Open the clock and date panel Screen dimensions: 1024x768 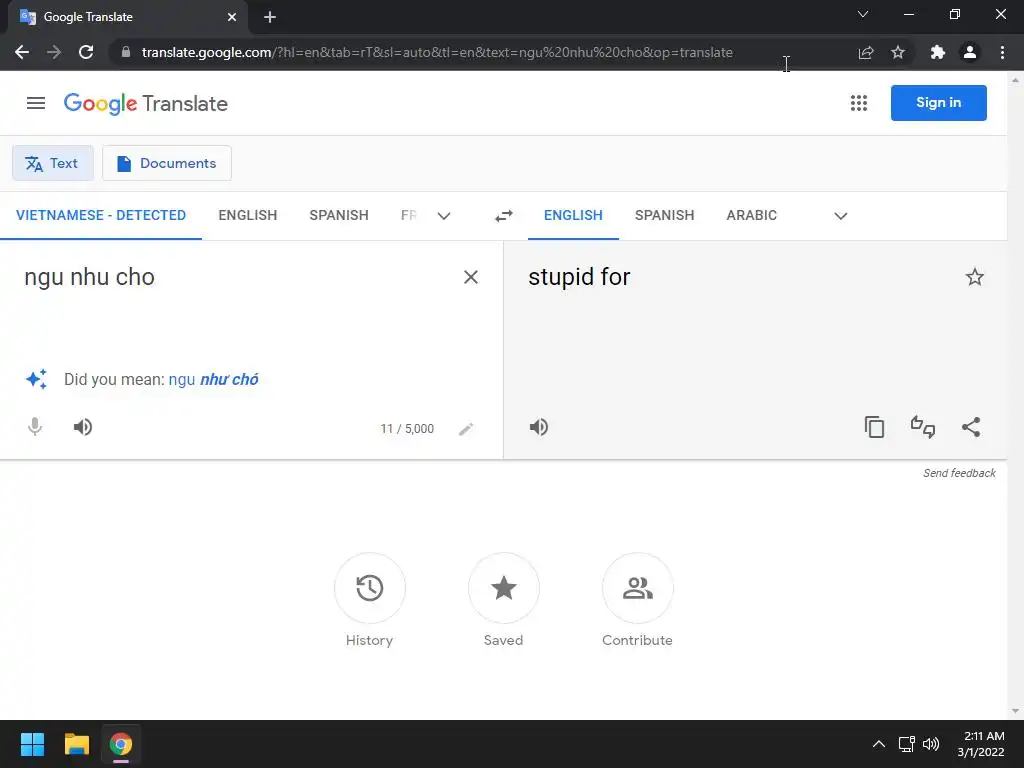pyautogui.click(x=981, y=744)
